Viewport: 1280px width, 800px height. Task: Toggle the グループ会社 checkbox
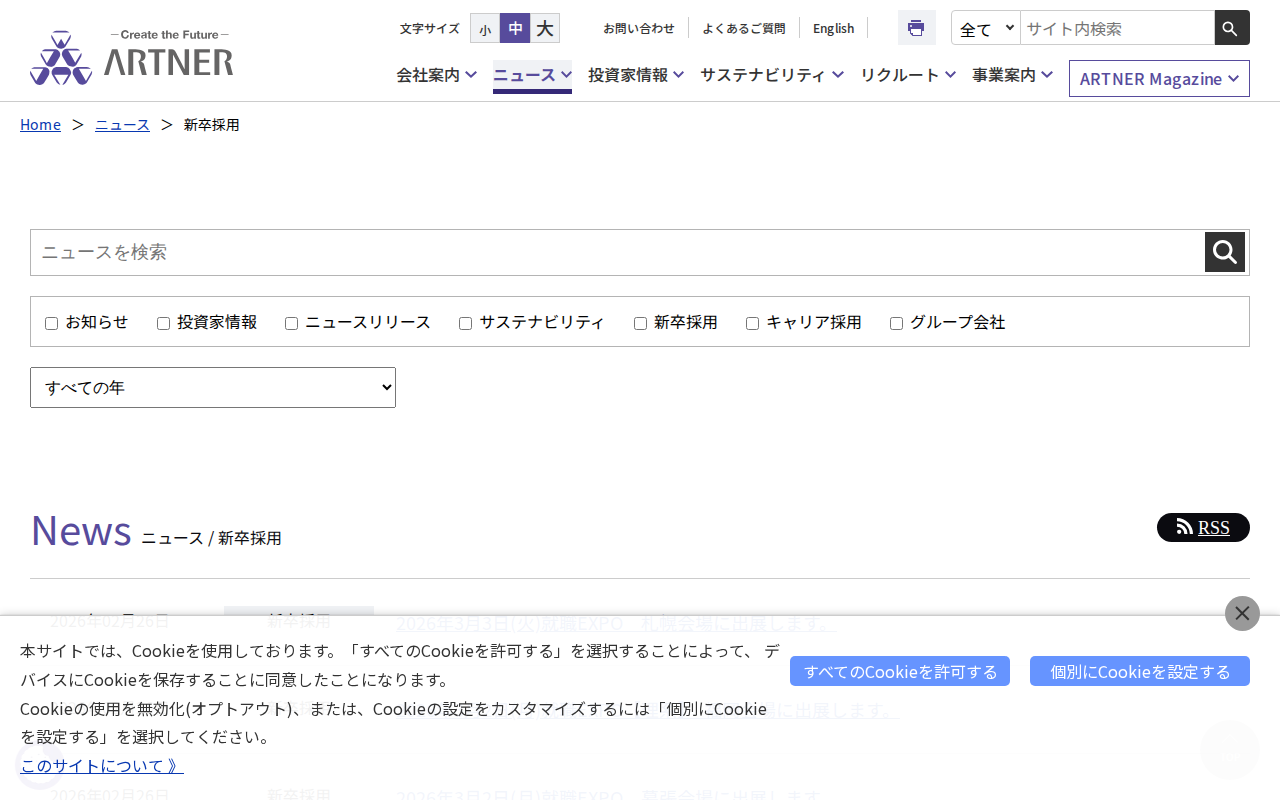point(896,323)
